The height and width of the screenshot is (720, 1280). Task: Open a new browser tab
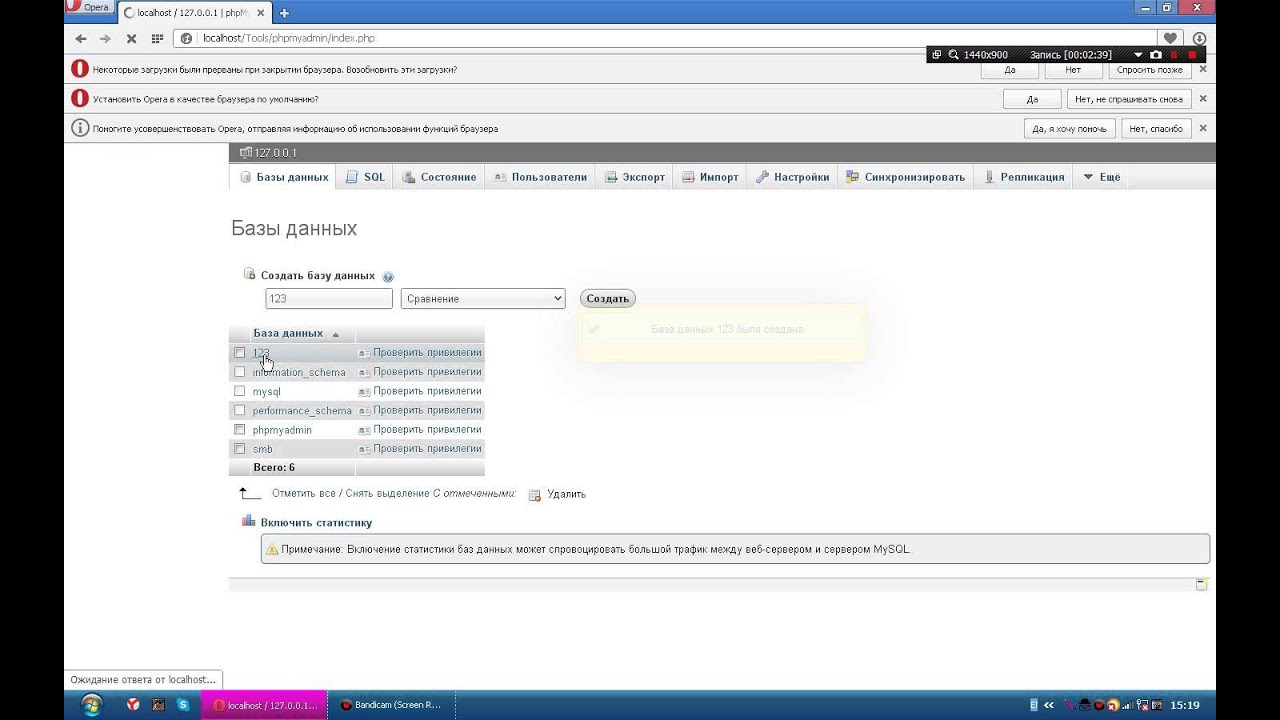point(284,13)
